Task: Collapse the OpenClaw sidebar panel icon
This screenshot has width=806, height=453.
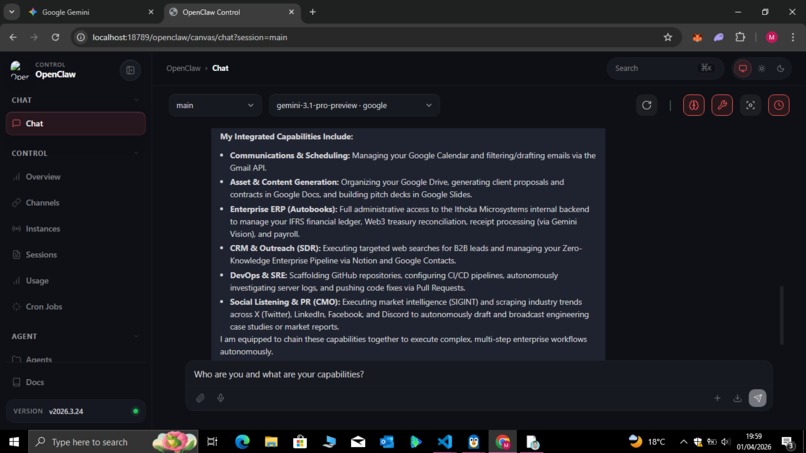Action: [x=130, y=70]
